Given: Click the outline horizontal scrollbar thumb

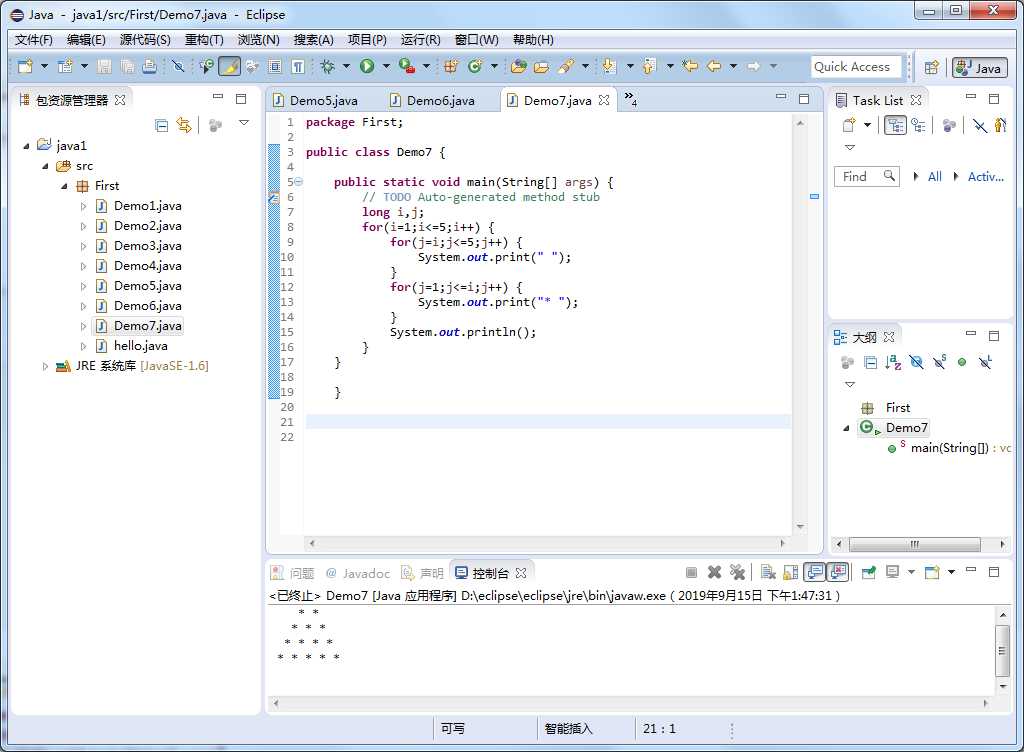Looking at the screenshot, I should click(914, 544).
